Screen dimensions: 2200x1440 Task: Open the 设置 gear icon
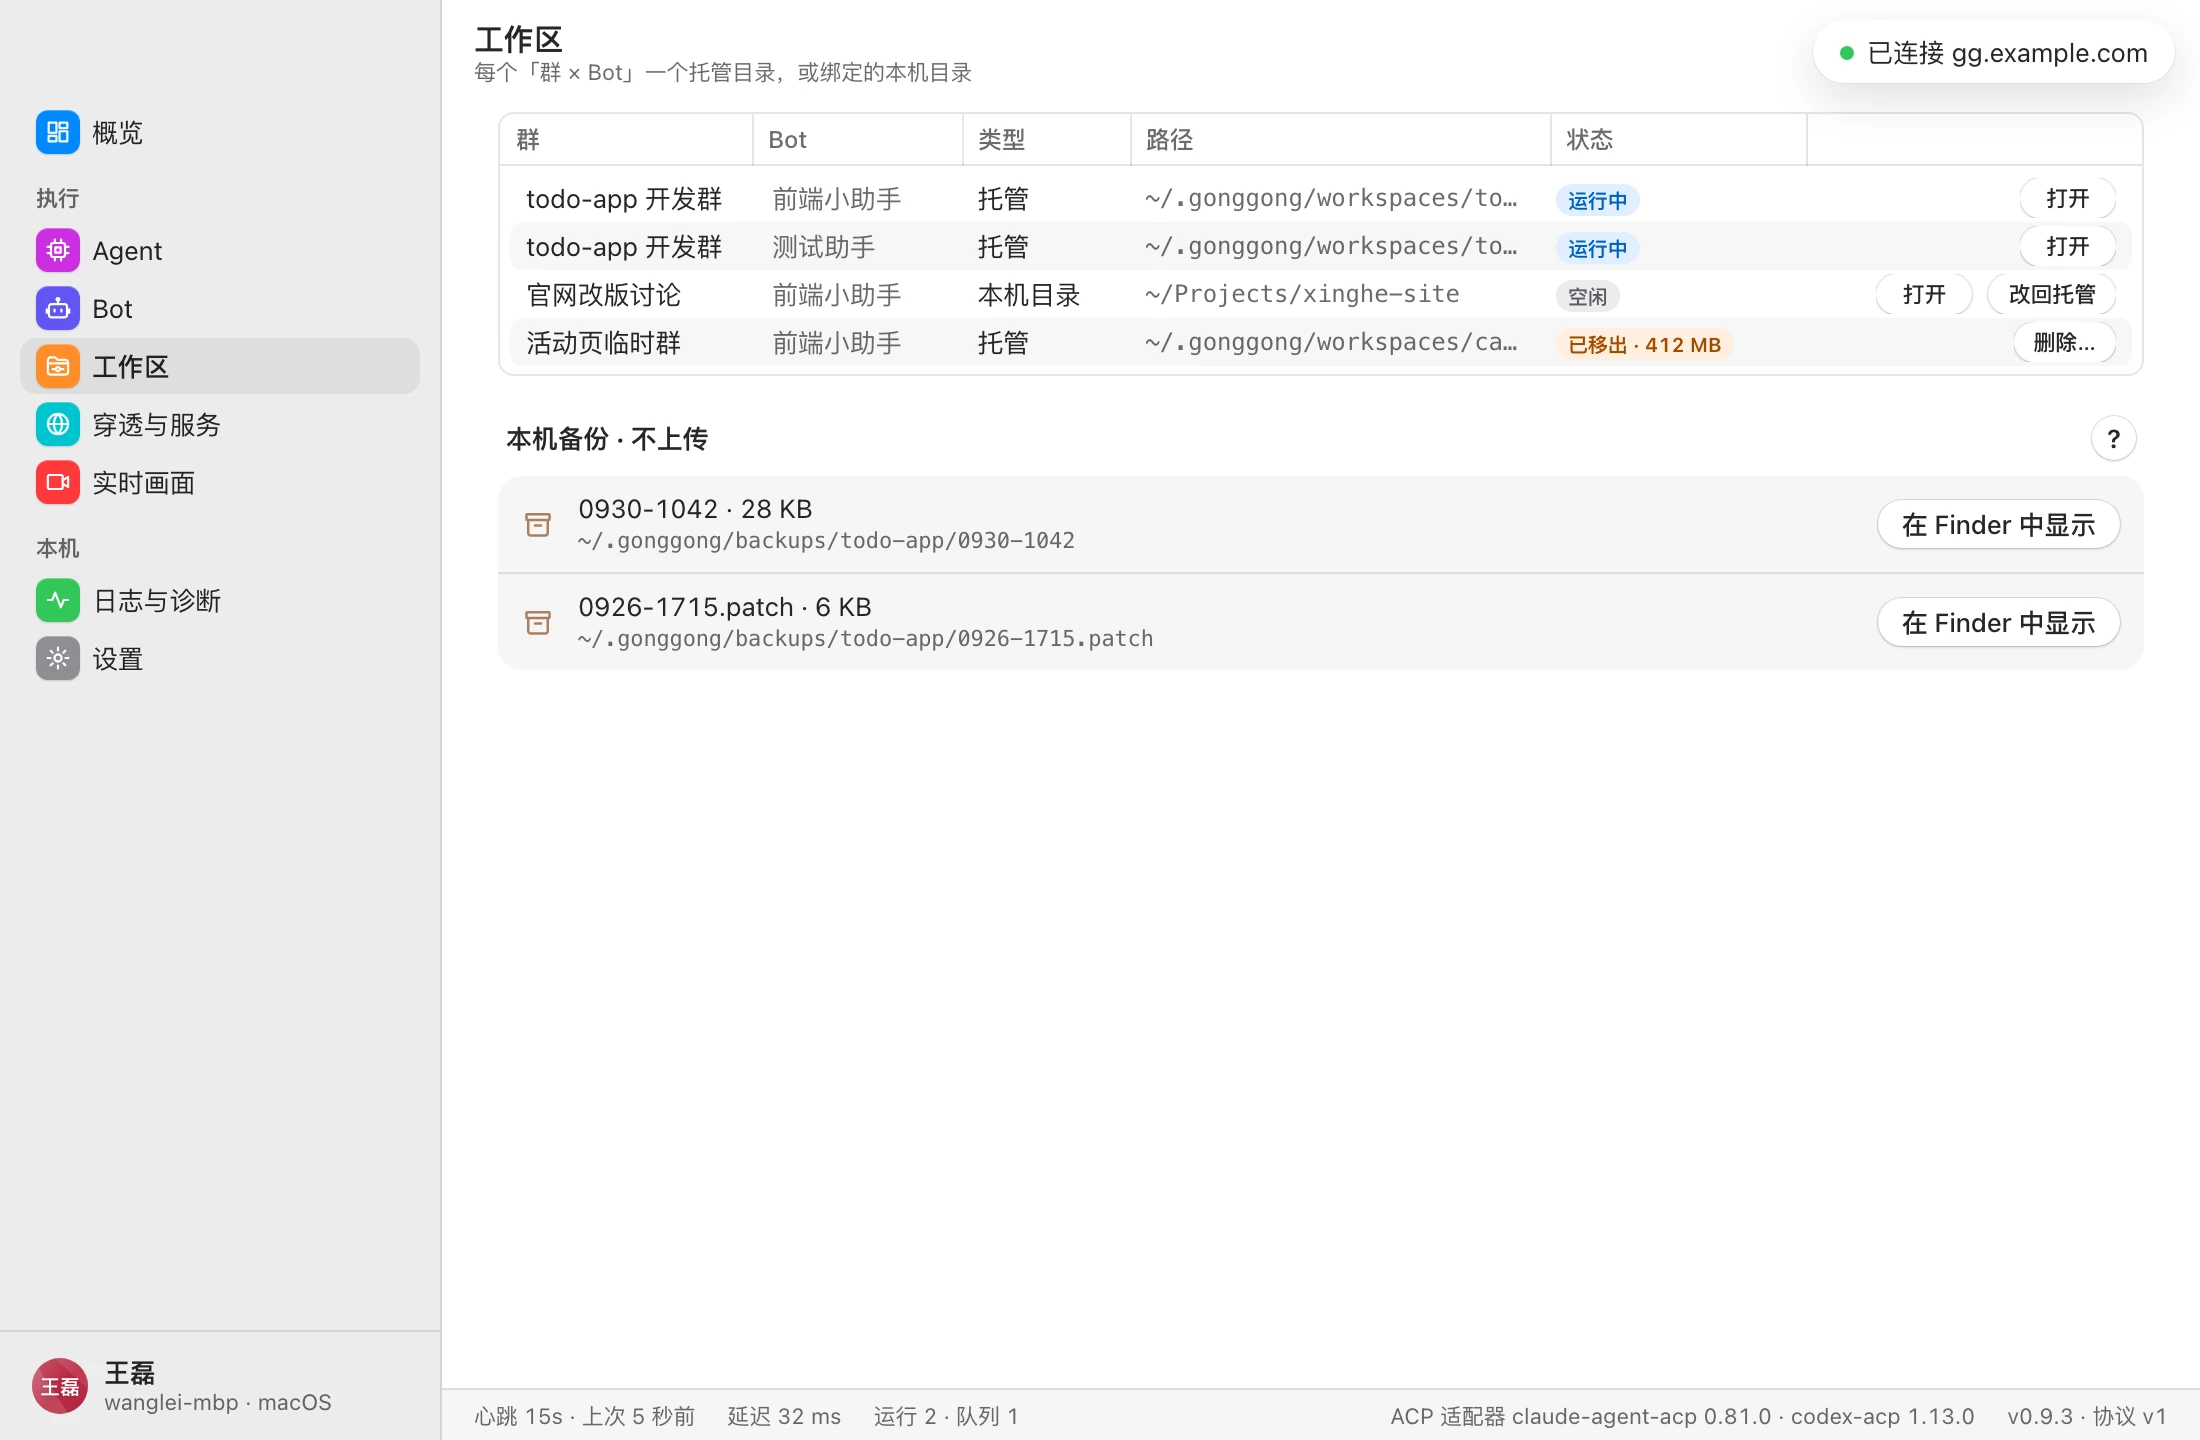(x=58, y=659)
